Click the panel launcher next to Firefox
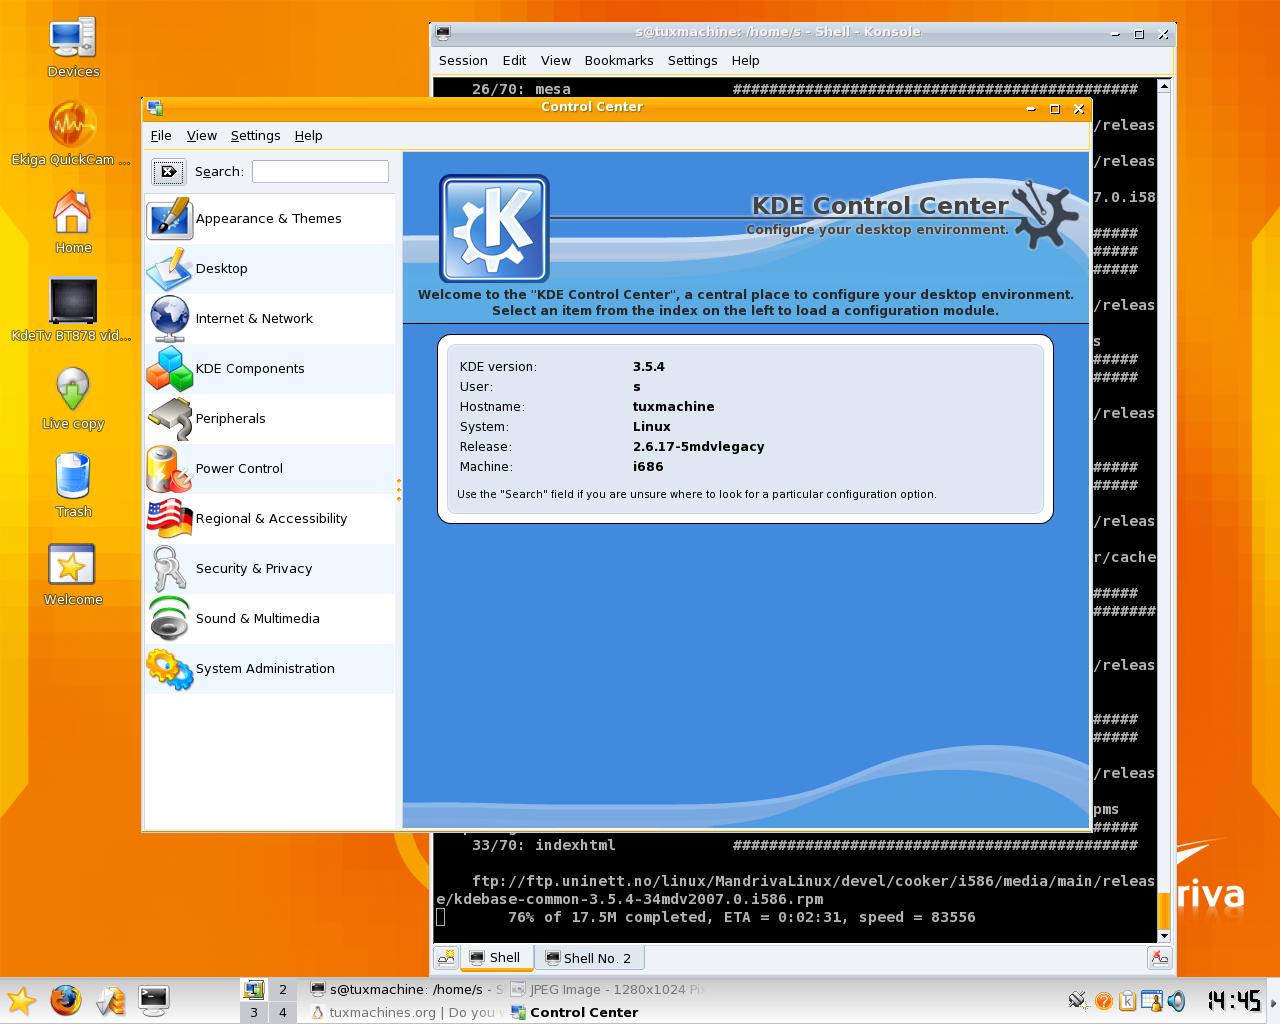Image resolution: width=1280 pixels, height=1024 pixels. tap(110, 1000)
